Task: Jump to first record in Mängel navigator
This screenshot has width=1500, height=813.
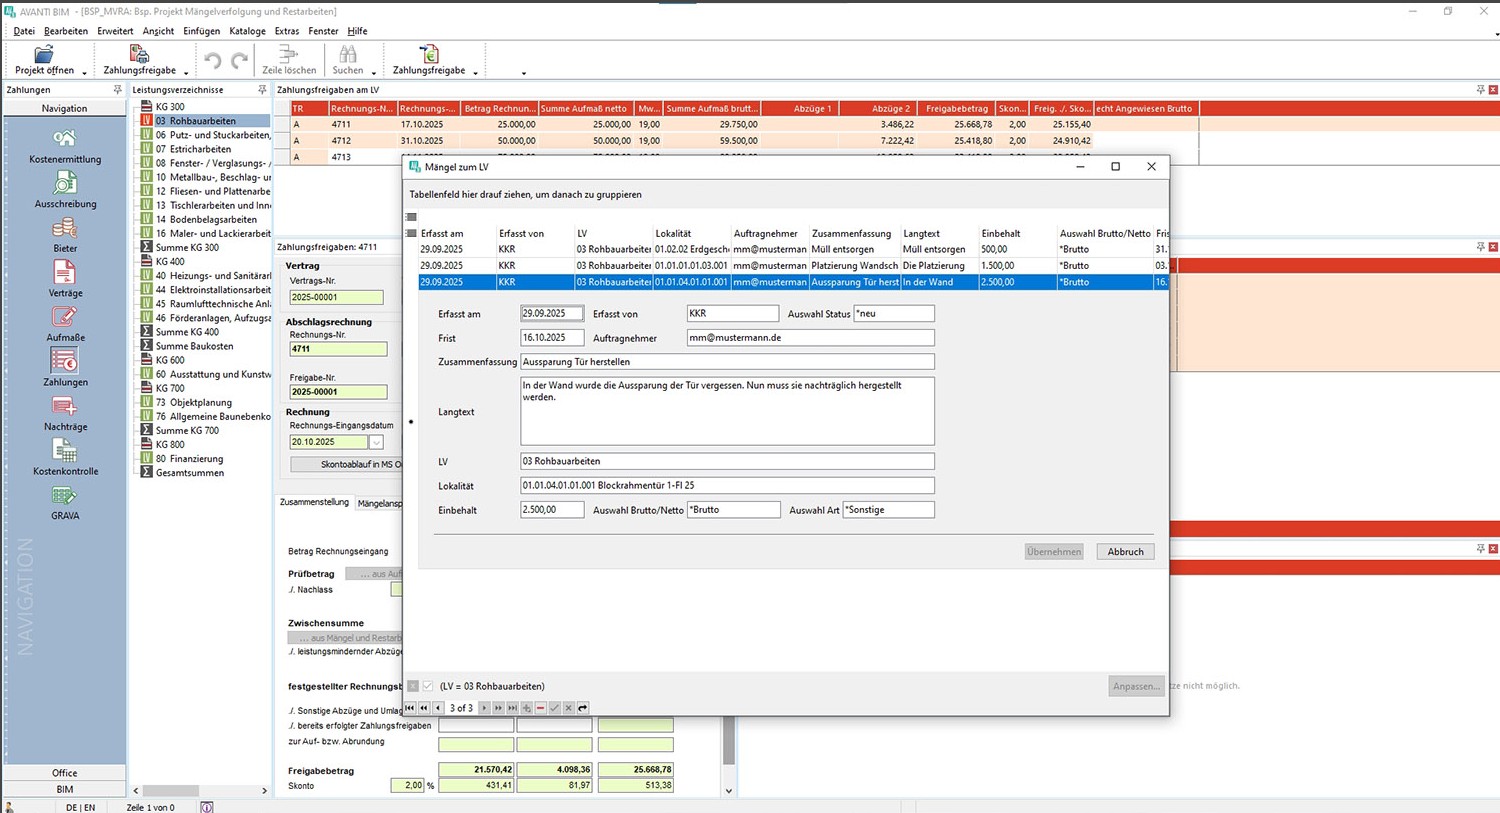Action: [410, 708]
